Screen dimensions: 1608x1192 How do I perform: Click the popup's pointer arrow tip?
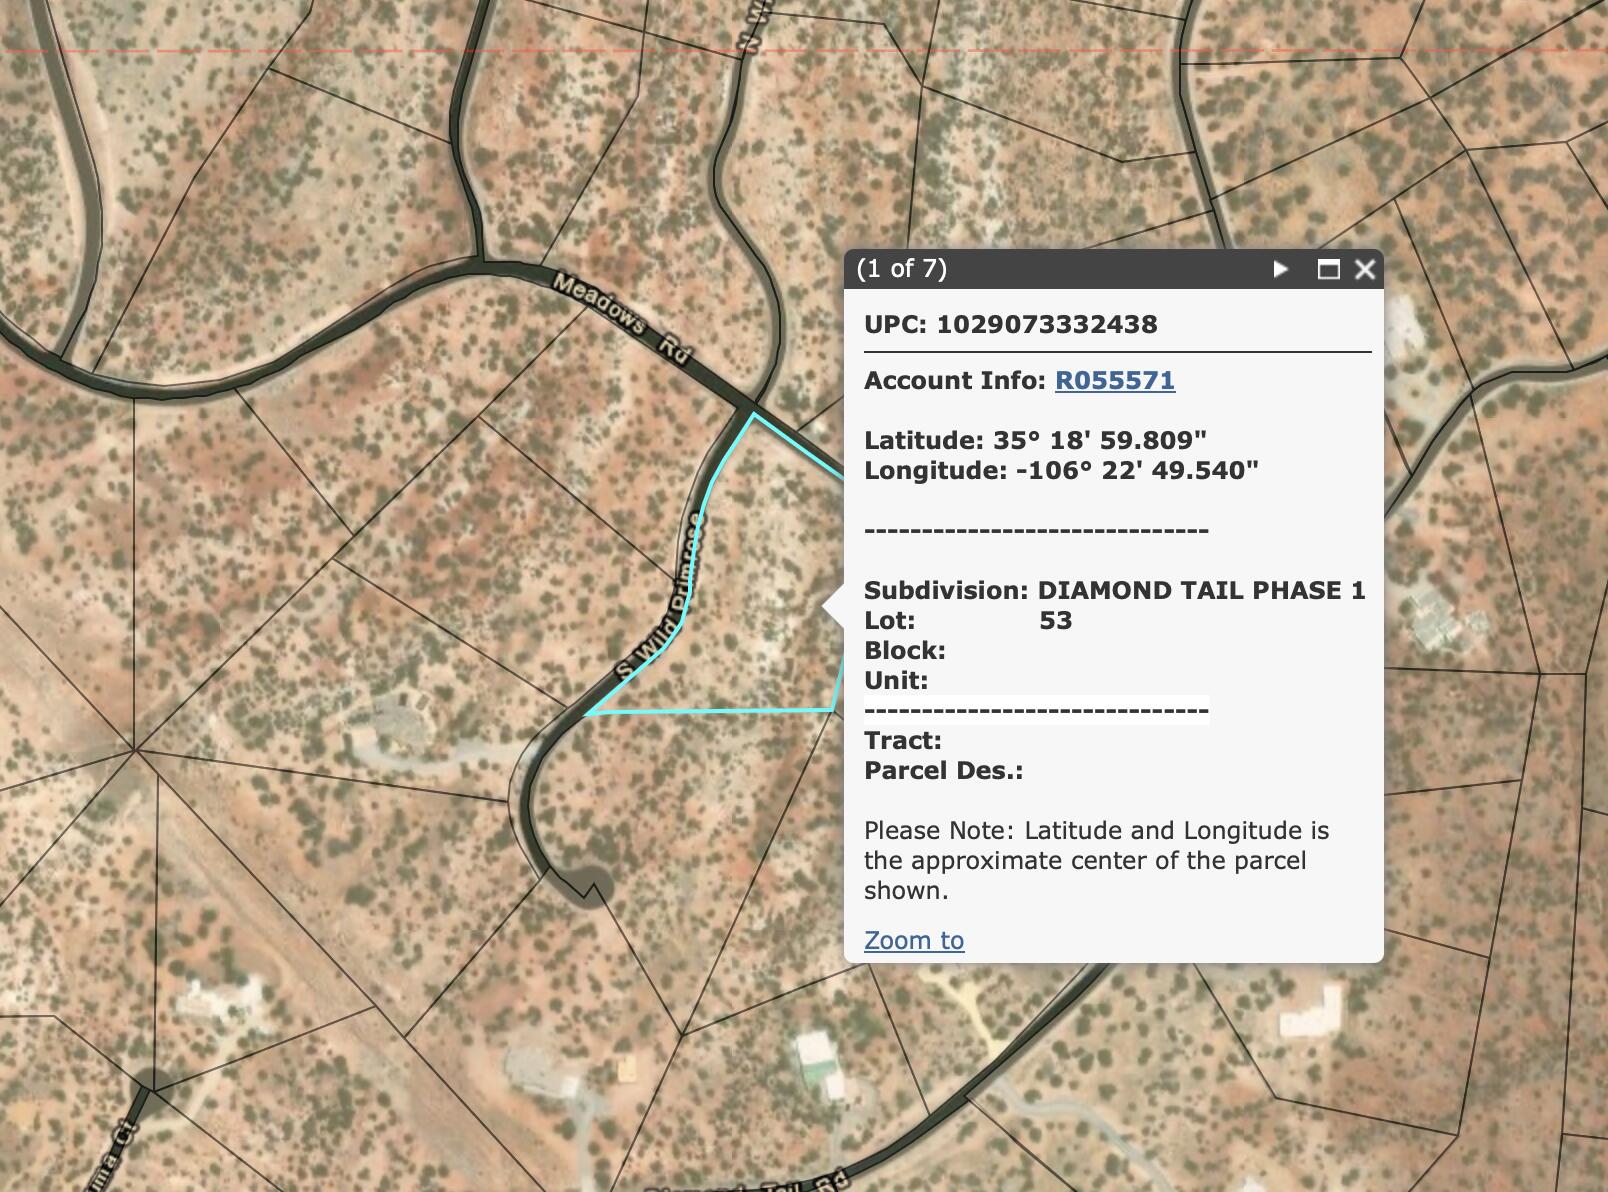tap(826, 606)
